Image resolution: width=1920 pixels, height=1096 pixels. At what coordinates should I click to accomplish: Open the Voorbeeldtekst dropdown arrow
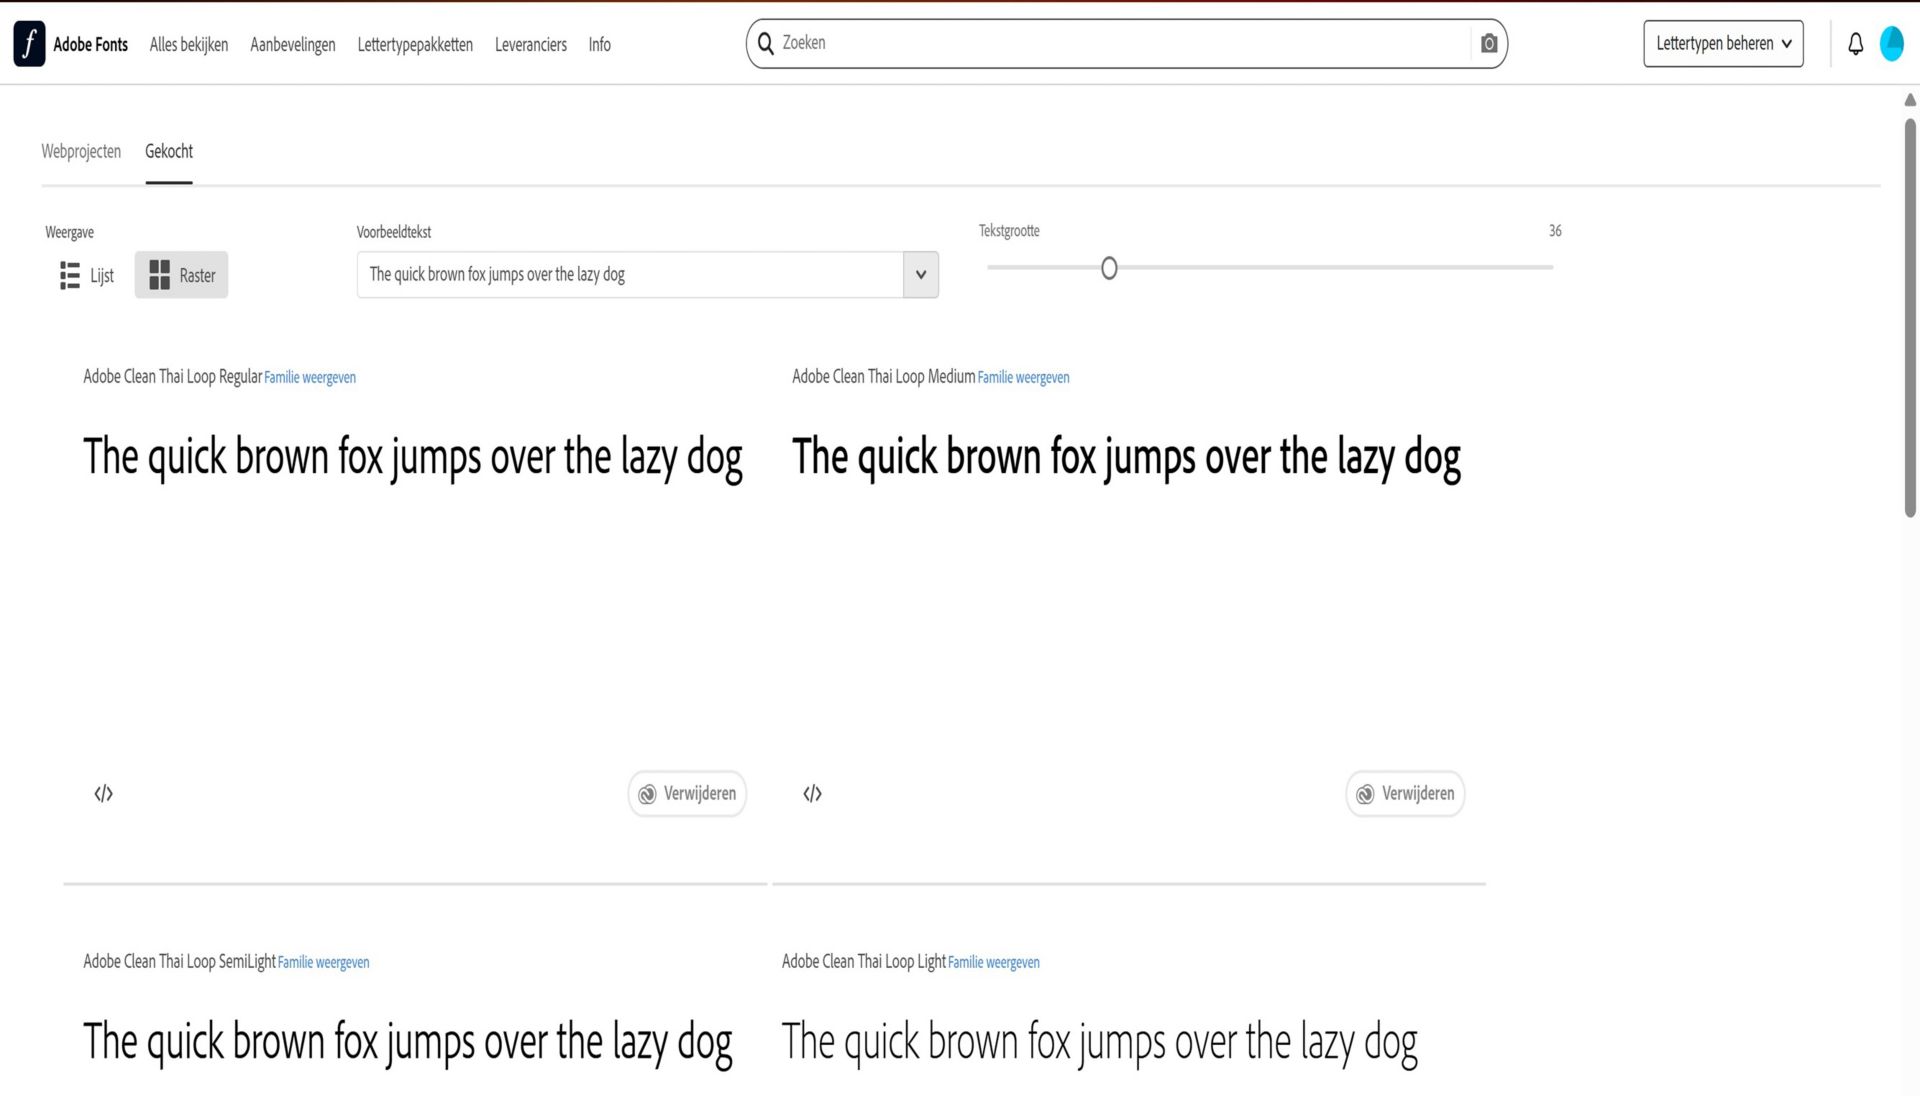920,275
